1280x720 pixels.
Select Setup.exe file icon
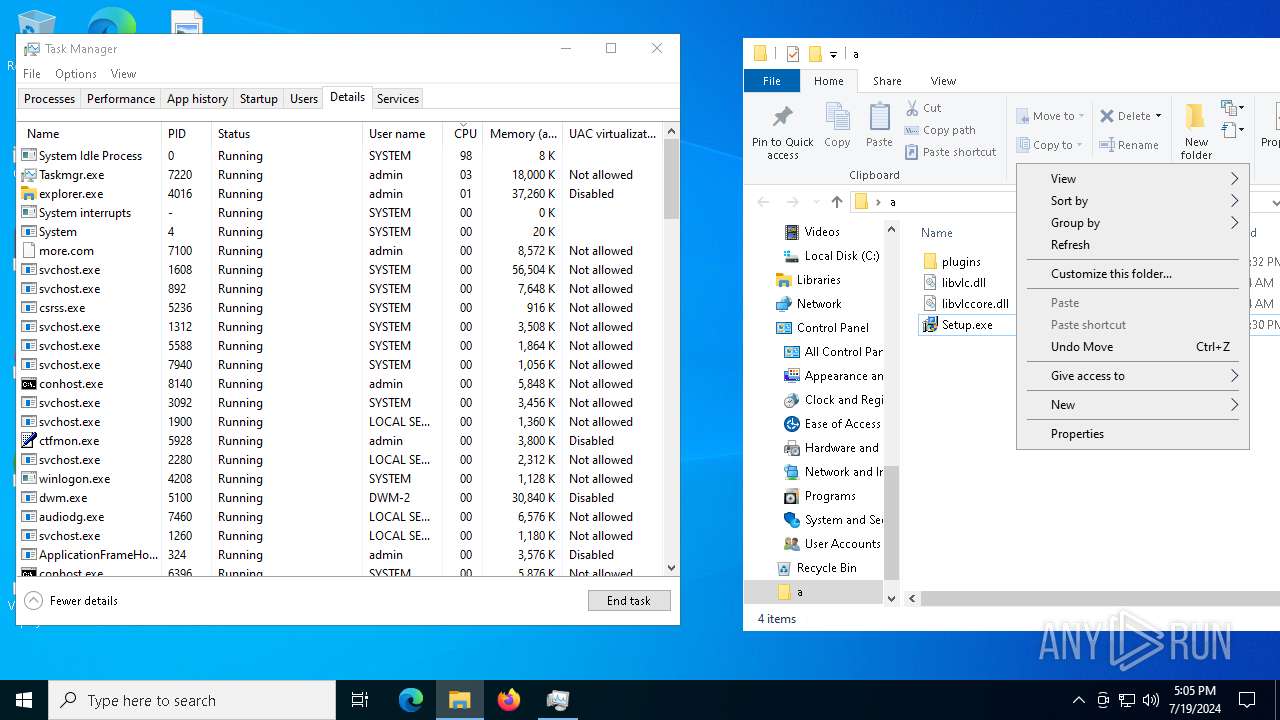coord(930,325)
